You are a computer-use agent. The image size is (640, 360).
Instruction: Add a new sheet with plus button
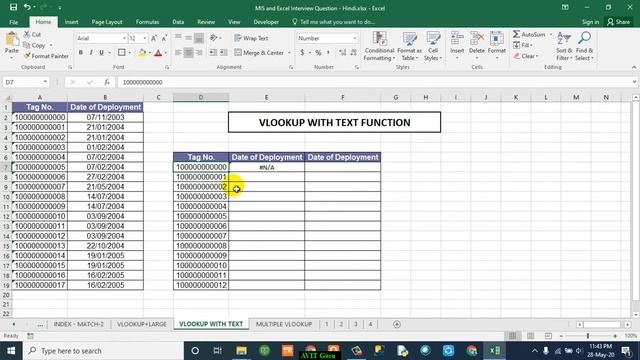tap(397, 324)
